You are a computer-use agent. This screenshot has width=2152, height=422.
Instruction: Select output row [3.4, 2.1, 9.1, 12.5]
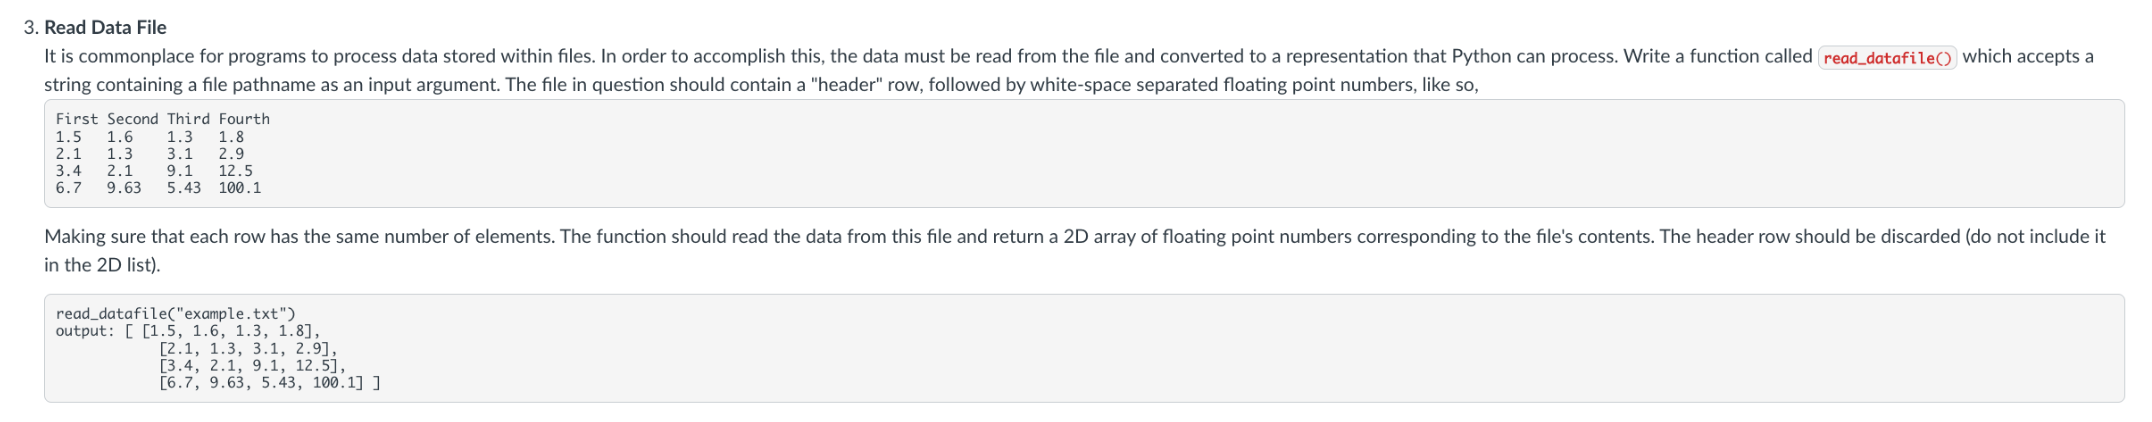click(252, 365)
